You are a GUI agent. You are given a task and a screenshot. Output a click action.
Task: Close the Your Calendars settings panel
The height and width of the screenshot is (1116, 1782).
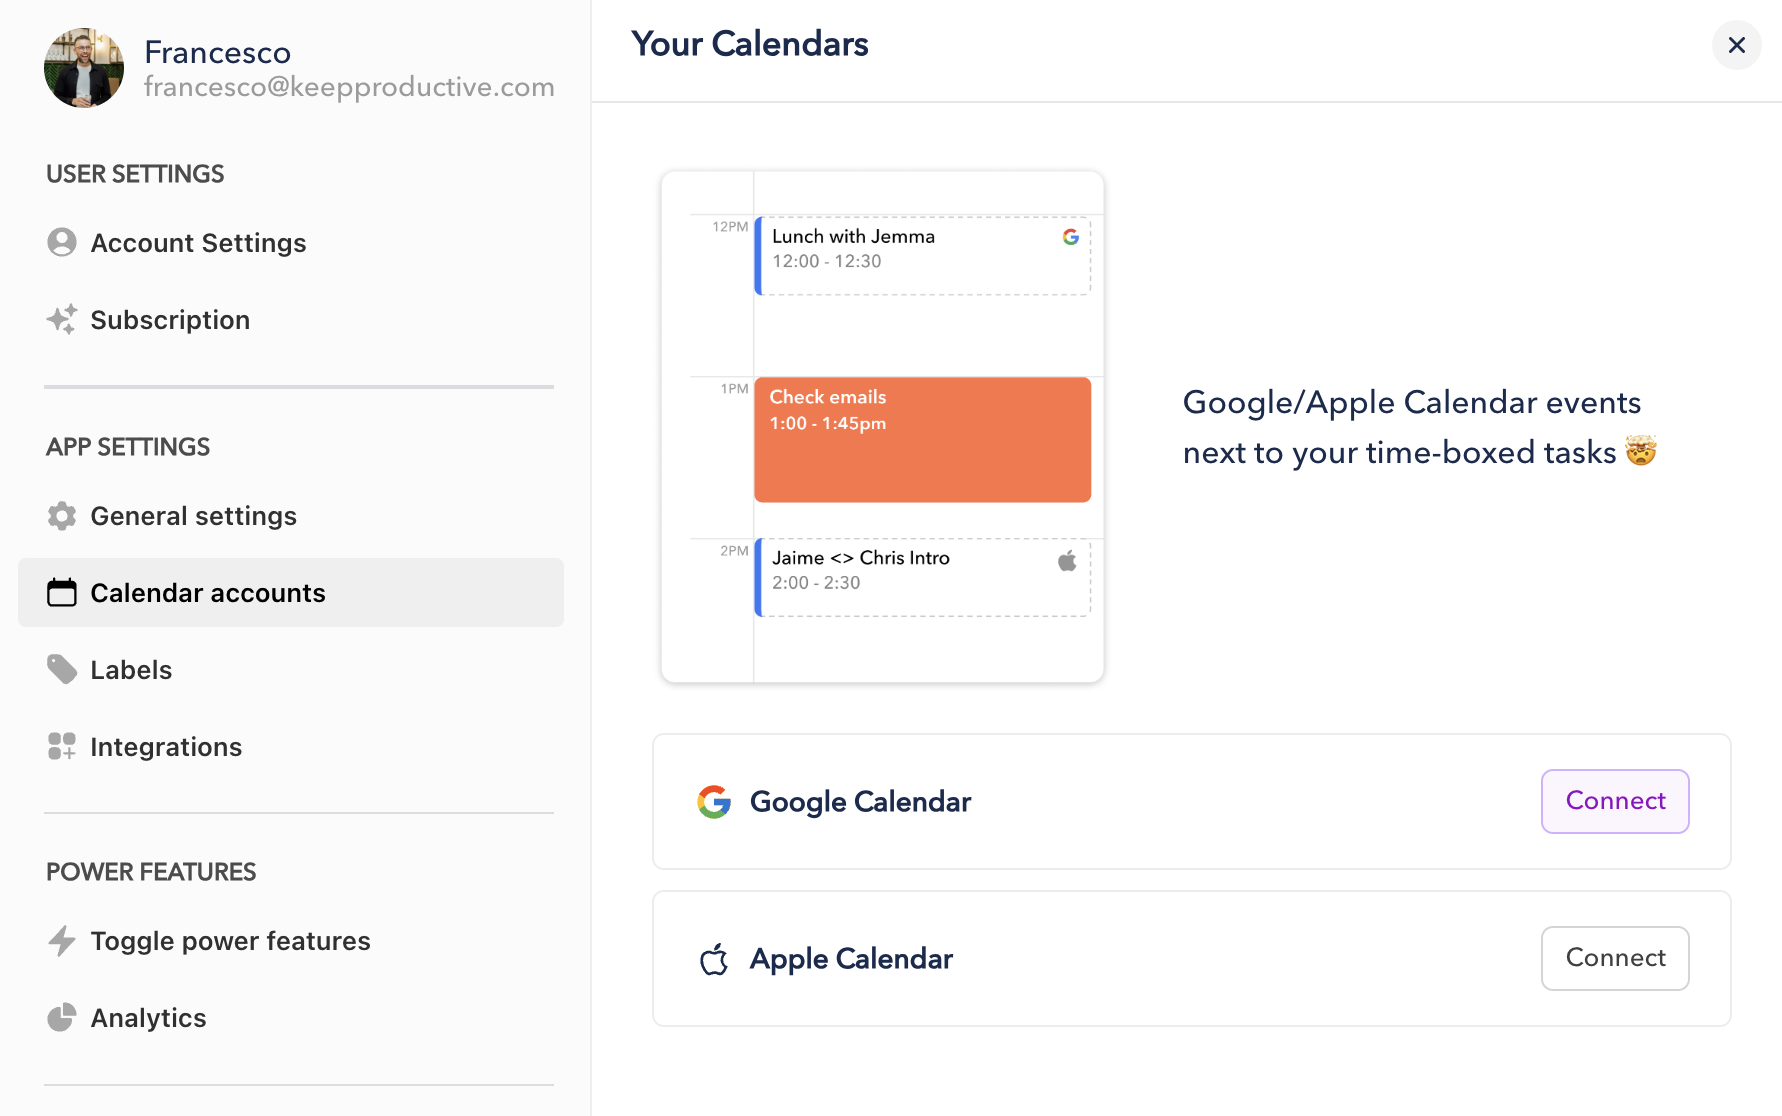point(1737,45)
